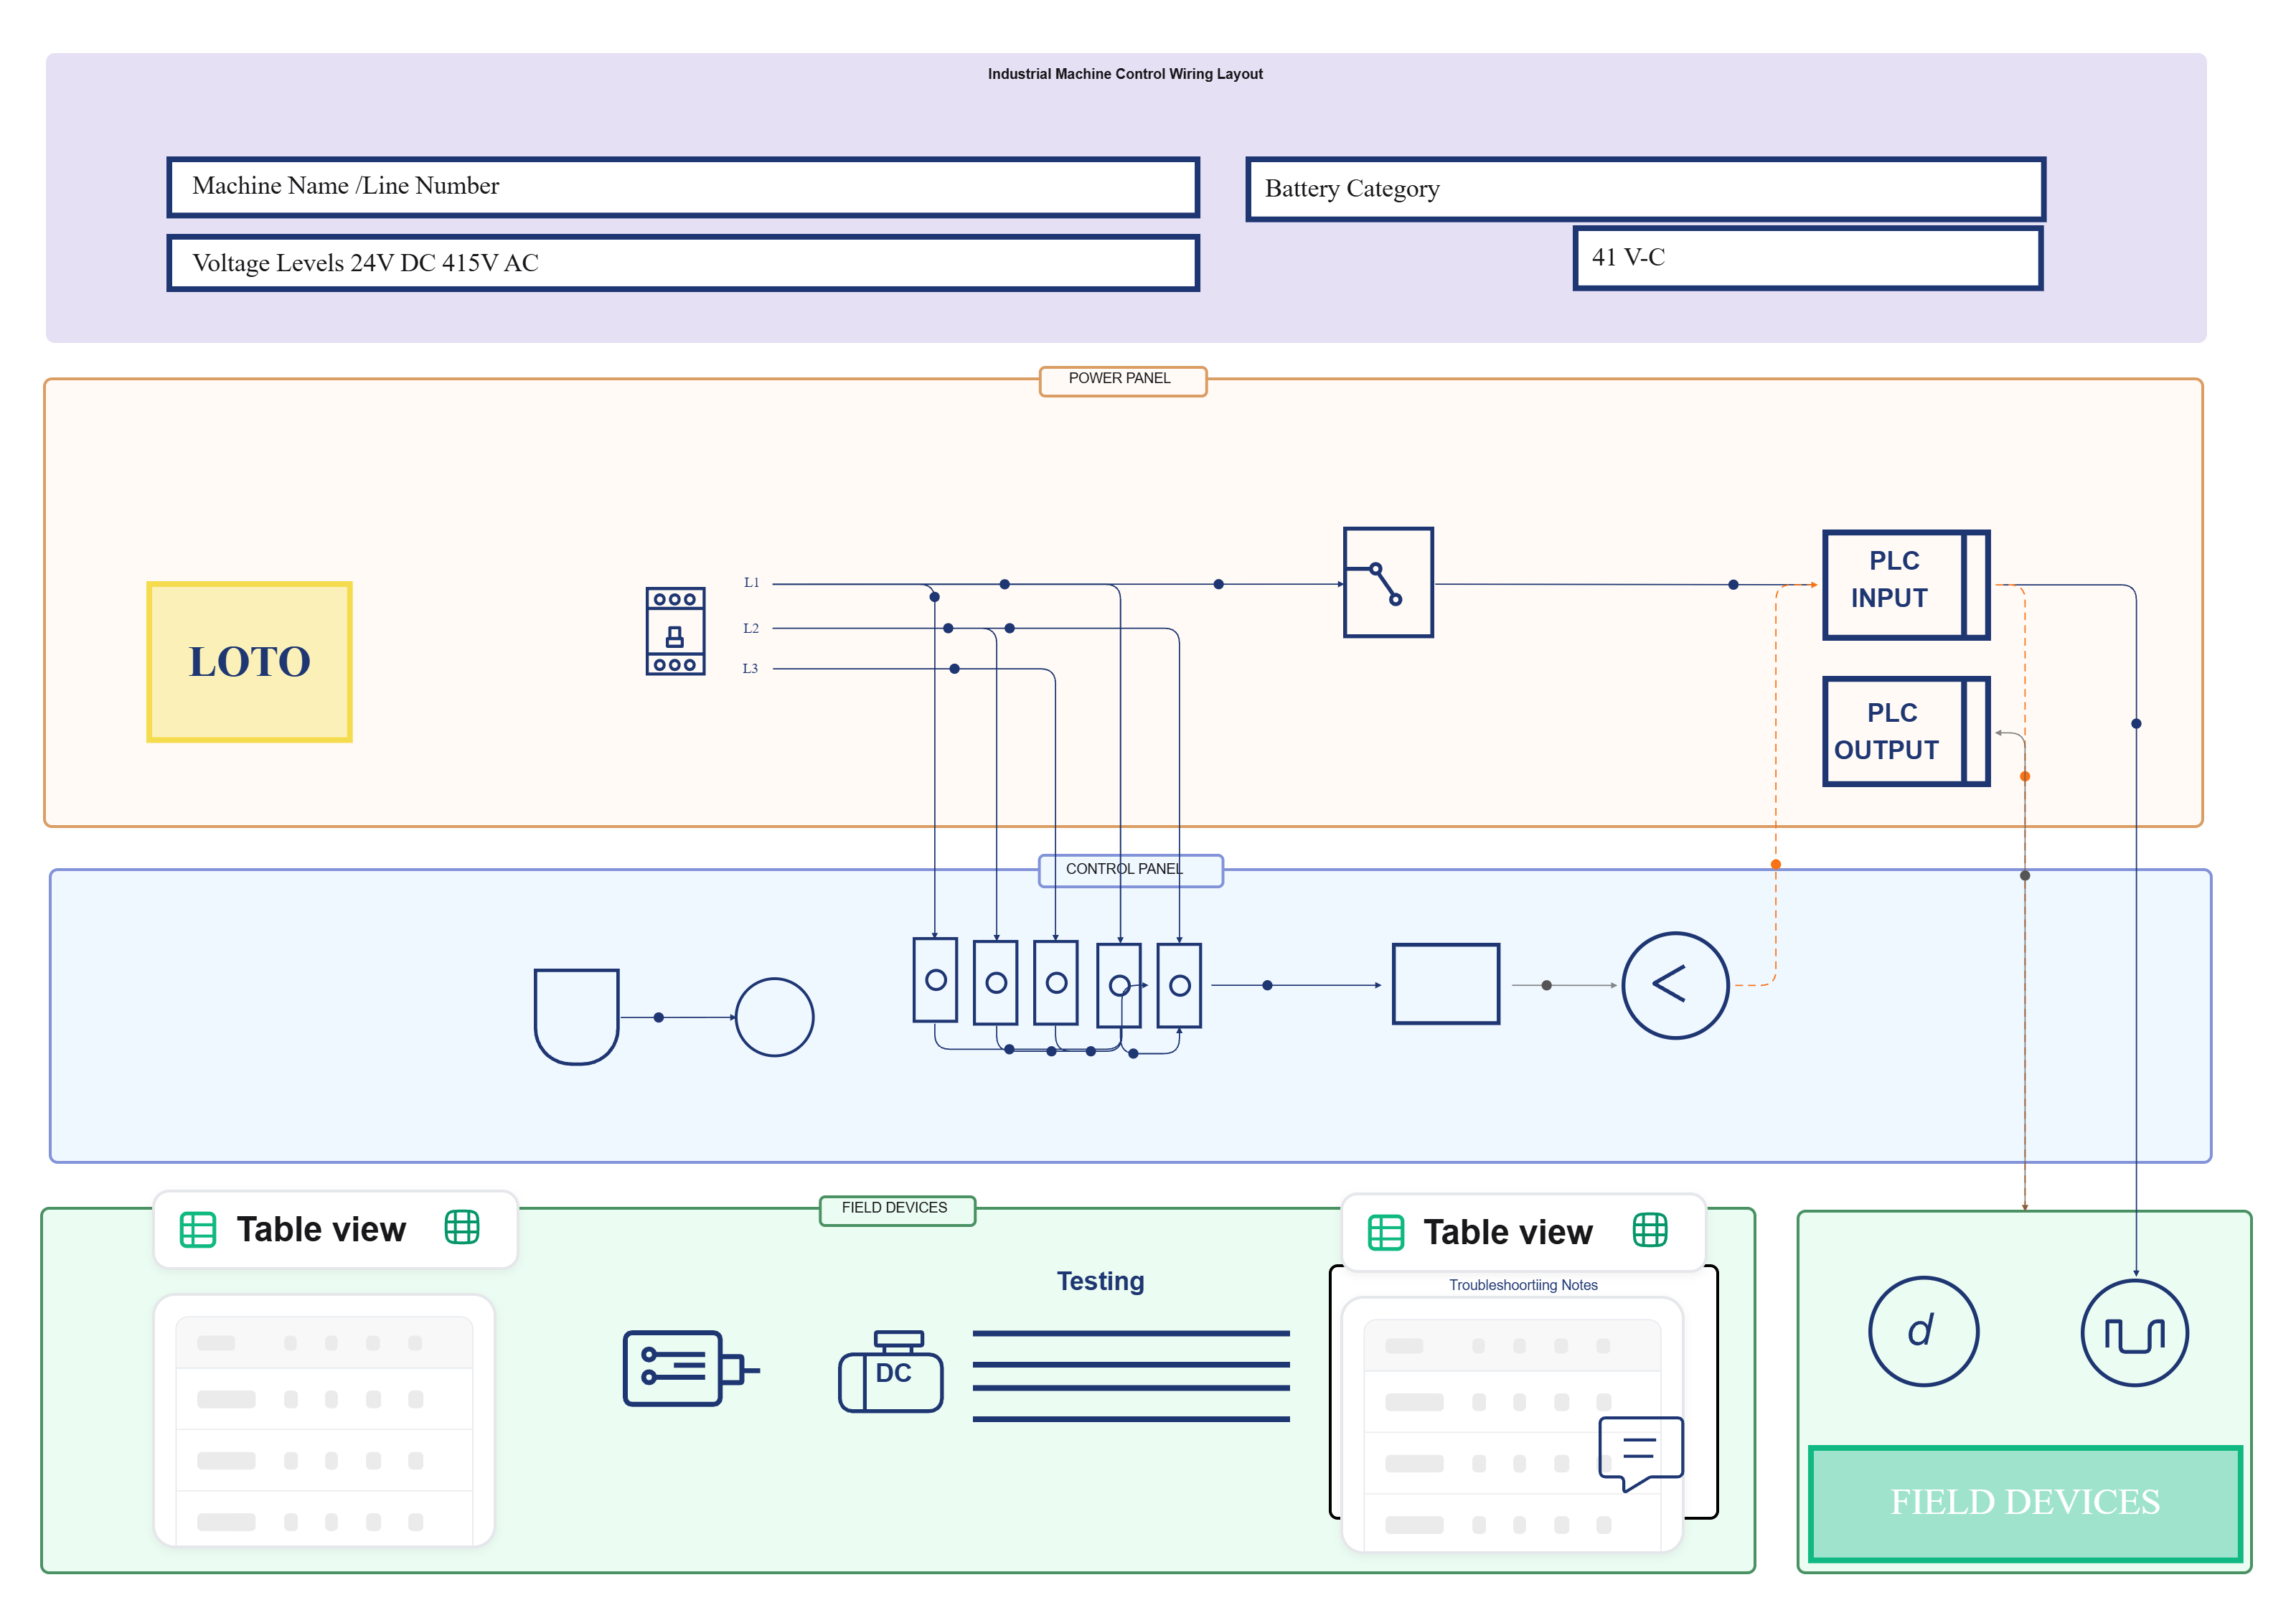Select the square wave pulse symbol

coord(2134,1333)
